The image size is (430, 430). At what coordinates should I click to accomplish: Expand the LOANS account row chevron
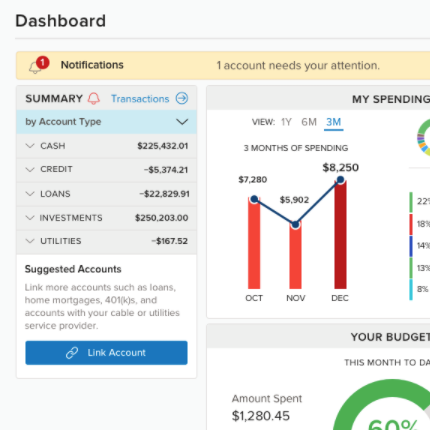click(30, 194)
